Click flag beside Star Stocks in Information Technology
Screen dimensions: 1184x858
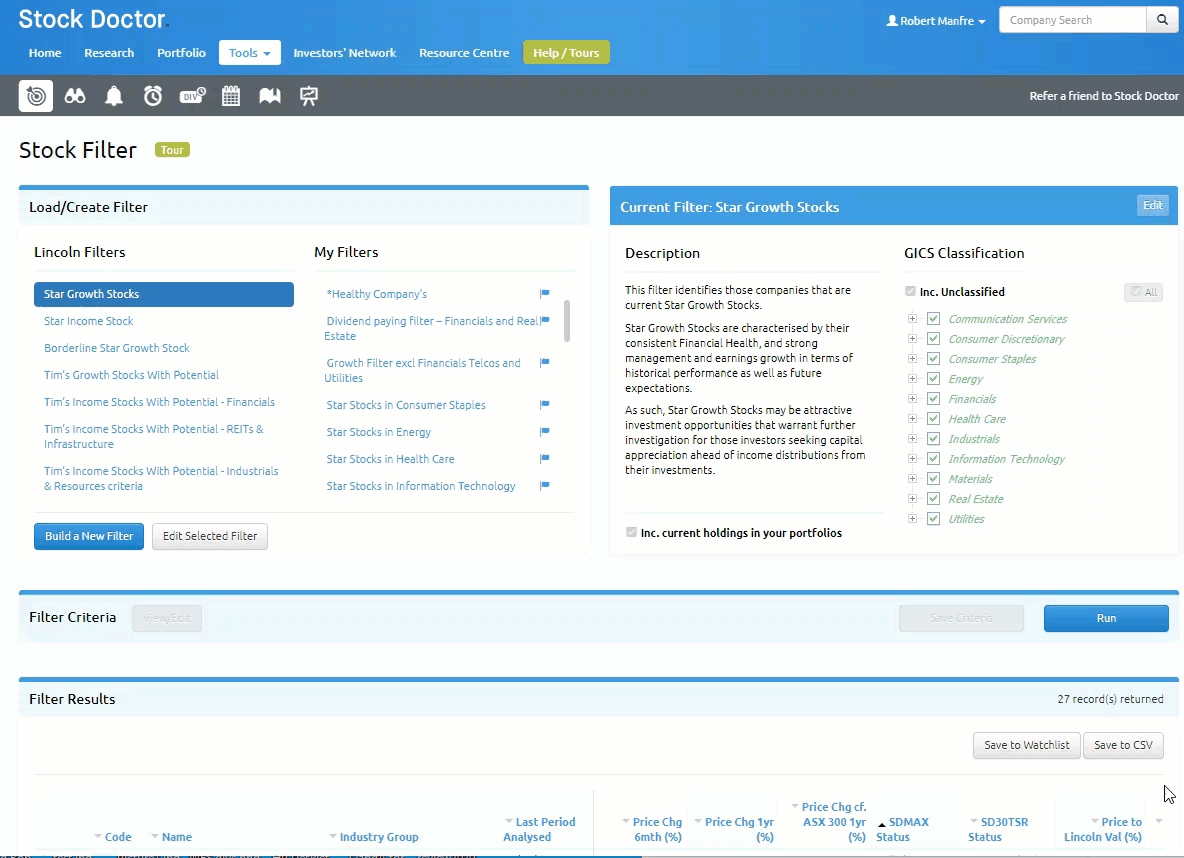point(544,486)
